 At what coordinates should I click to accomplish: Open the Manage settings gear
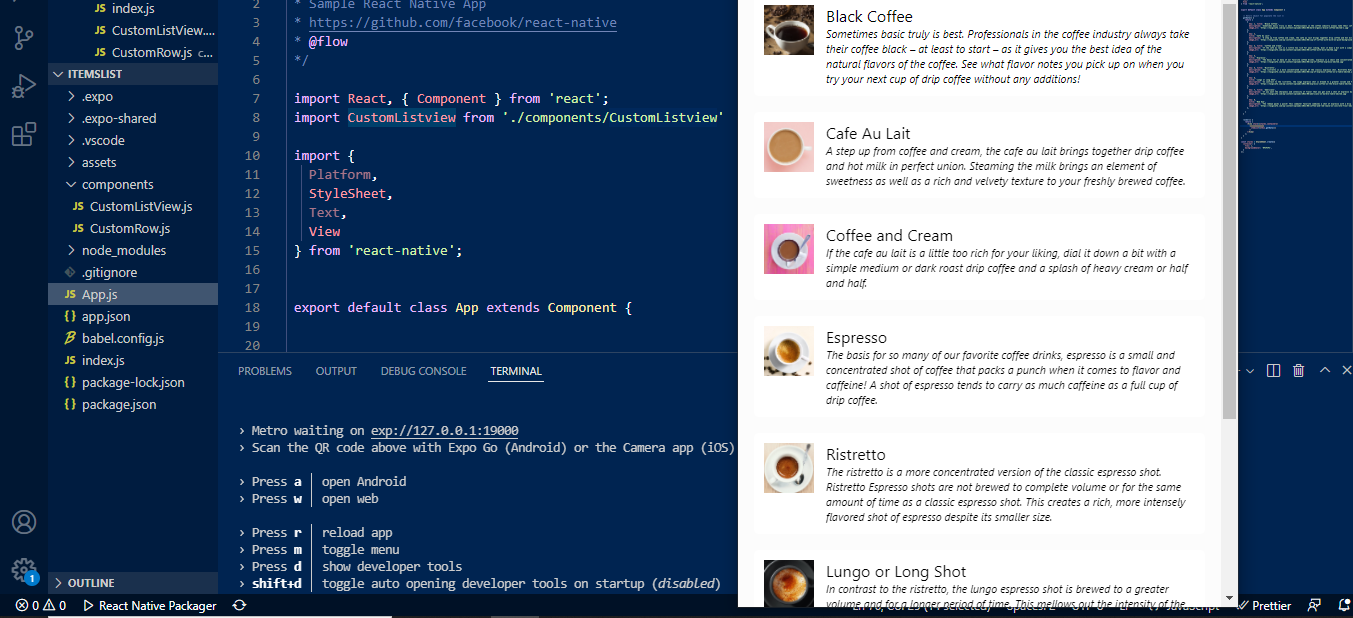24,570
